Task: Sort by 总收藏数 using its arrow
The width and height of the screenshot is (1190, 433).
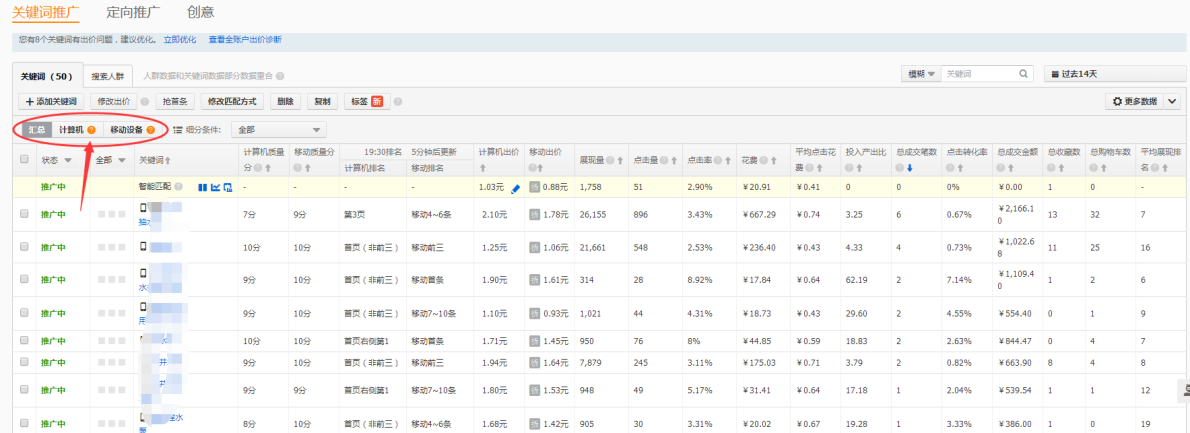Action: (1061, 168)
